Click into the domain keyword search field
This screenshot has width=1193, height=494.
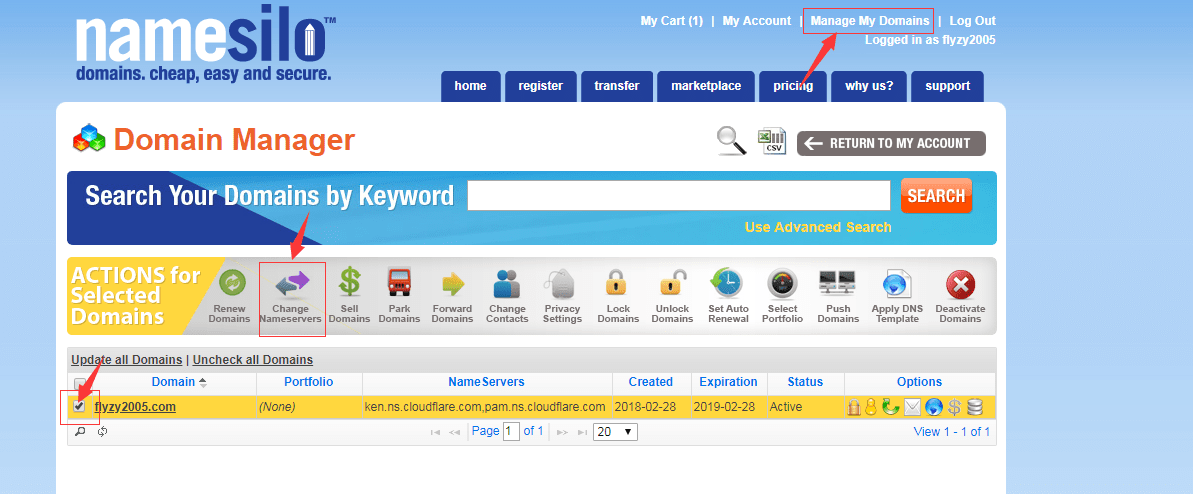click(x=679, y=196)
